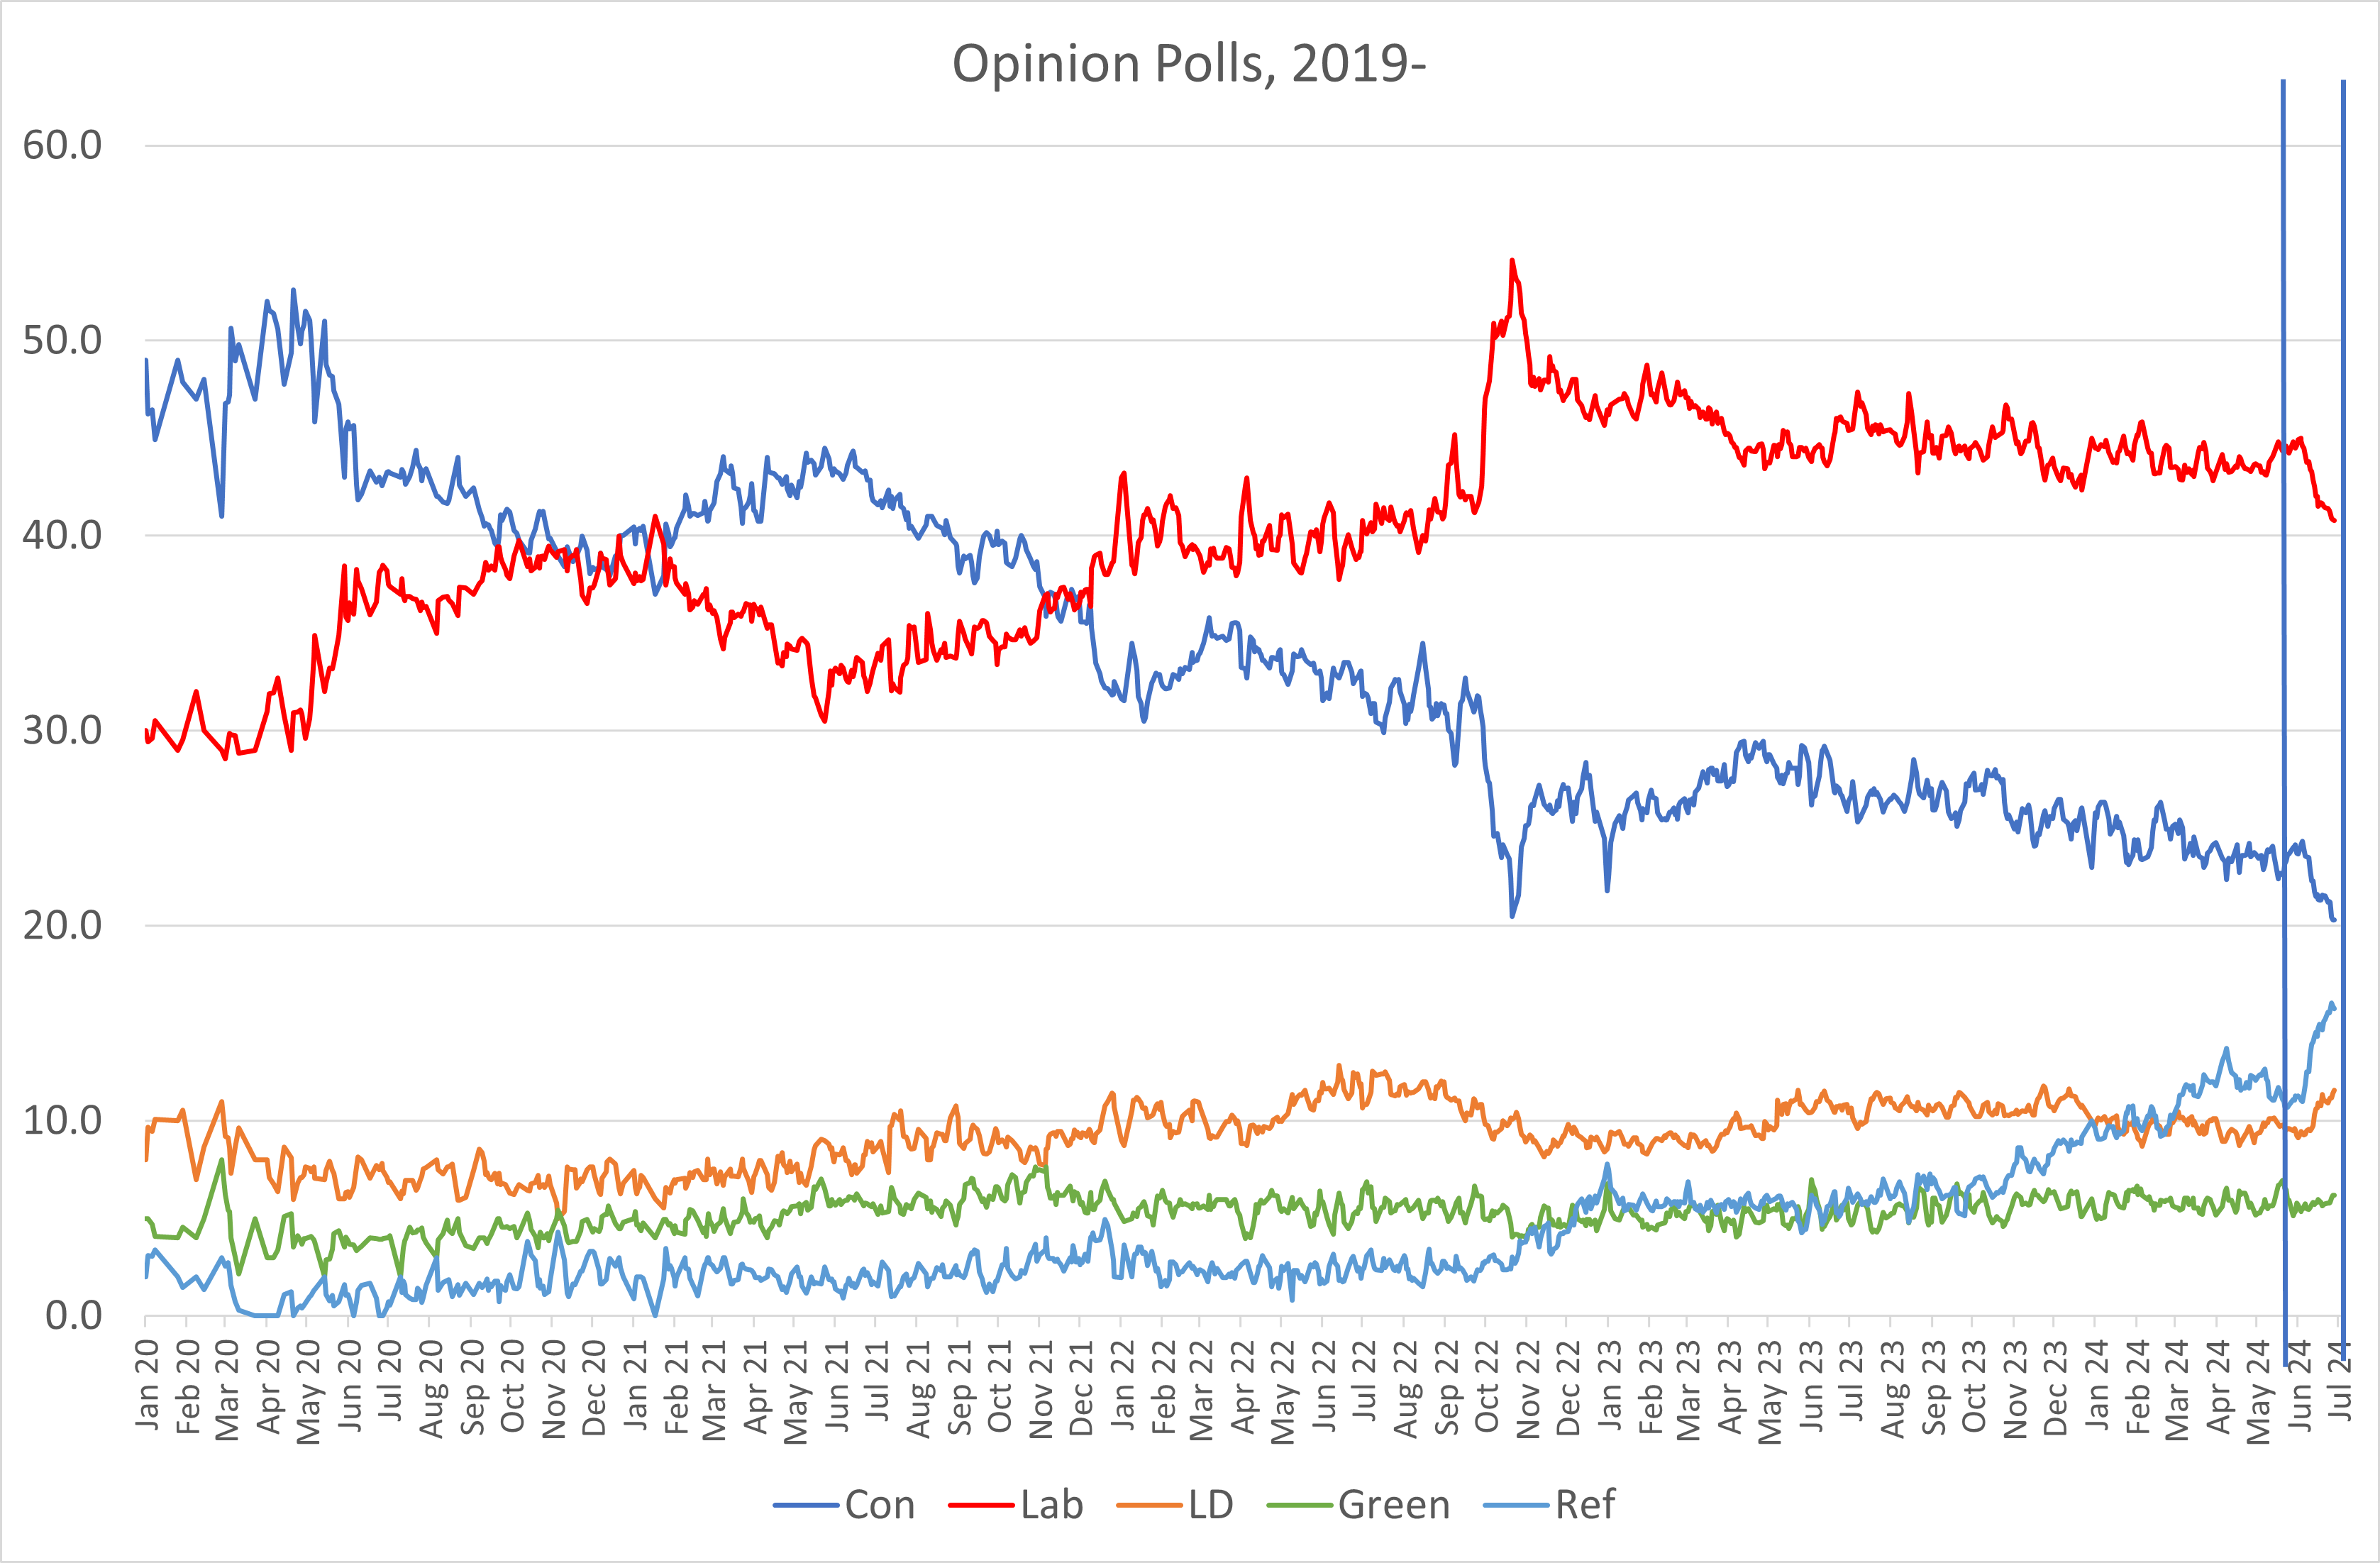Click the 0.0 y-axis label

(73, 1316)
